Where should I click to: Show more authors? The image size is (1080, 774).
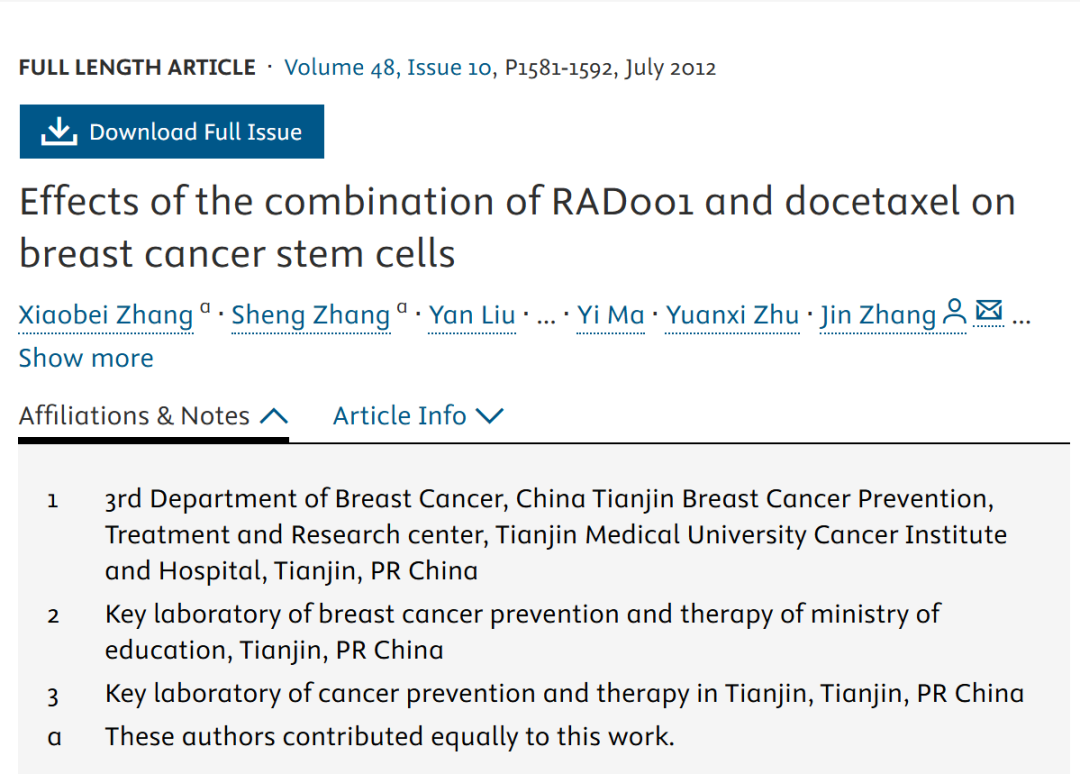click(x=86, y=358)
